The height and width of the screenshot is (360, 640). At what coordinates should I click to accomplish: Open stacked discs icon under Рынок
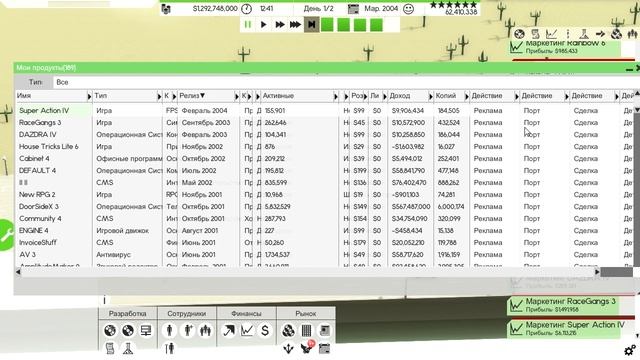click(288, 330)
